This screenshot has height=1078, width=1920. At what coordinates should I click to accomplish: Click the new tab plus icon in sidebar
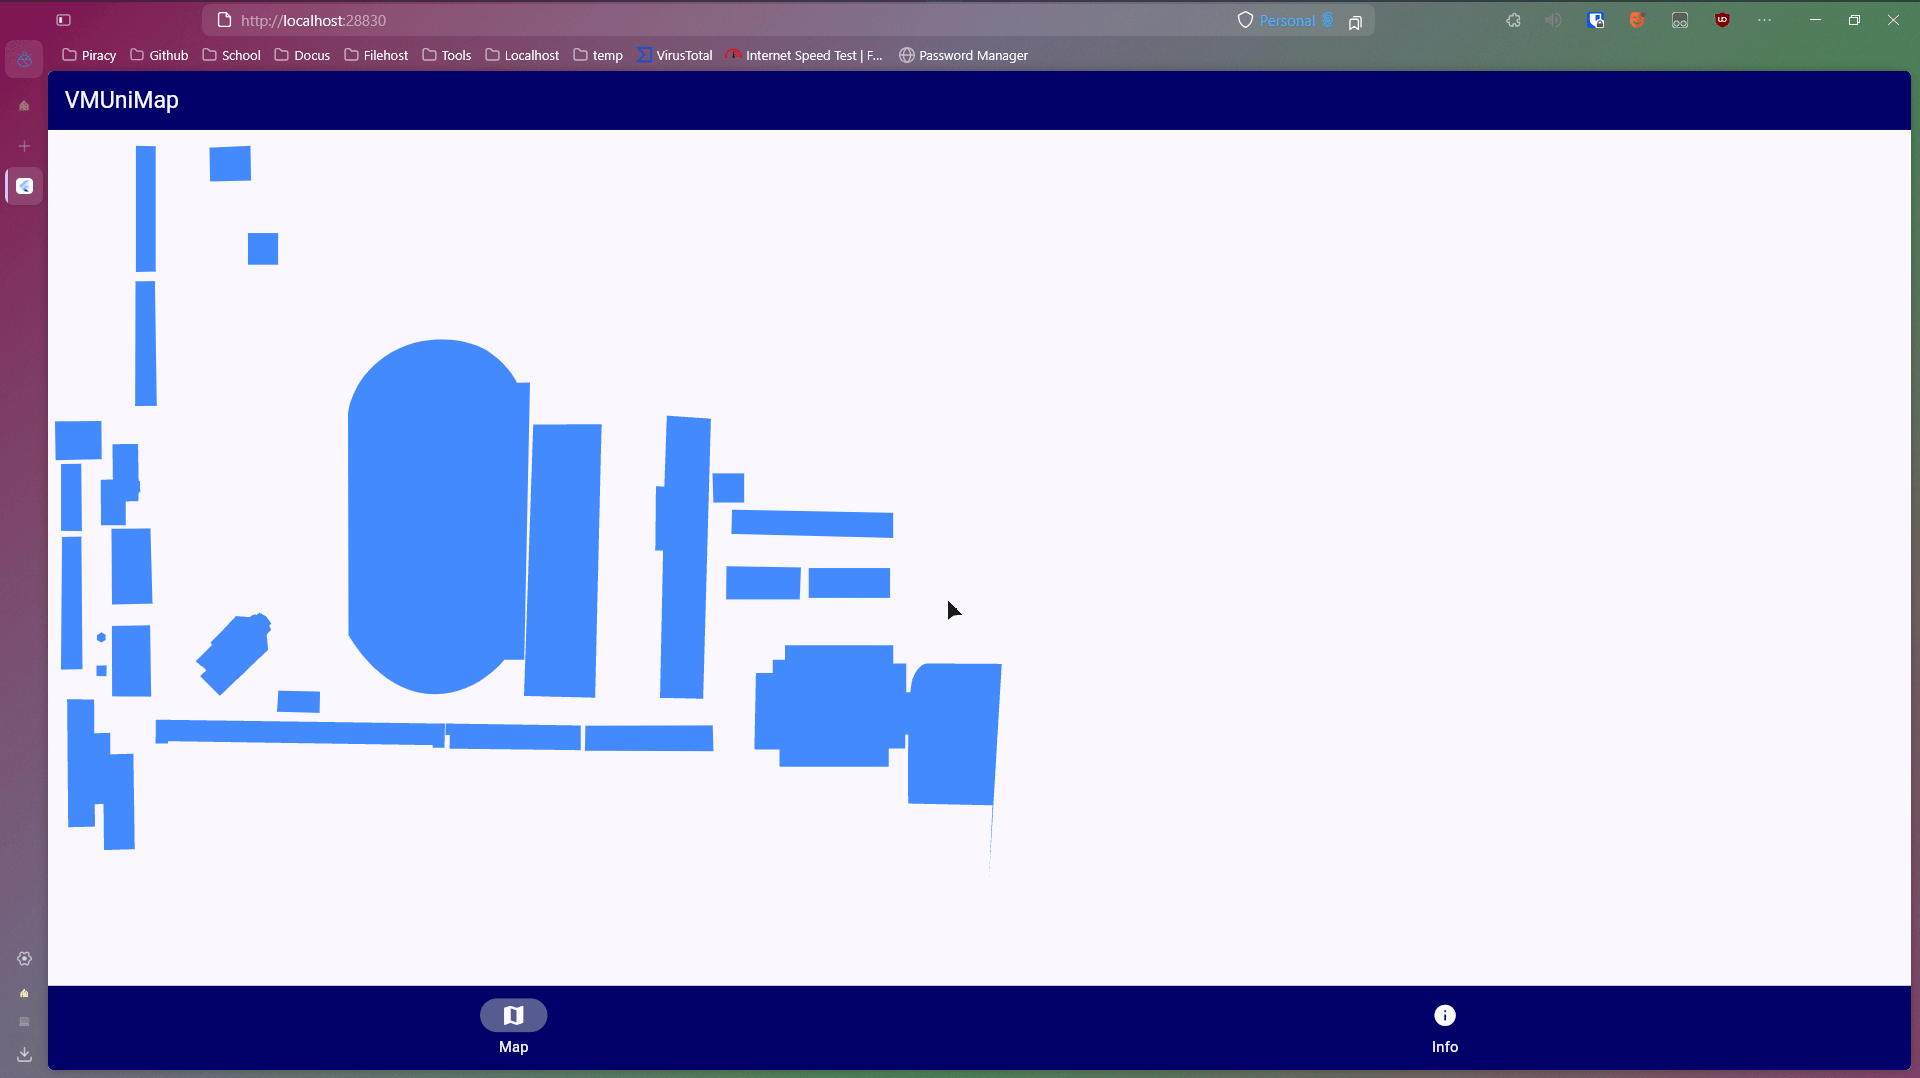(24, 146)
